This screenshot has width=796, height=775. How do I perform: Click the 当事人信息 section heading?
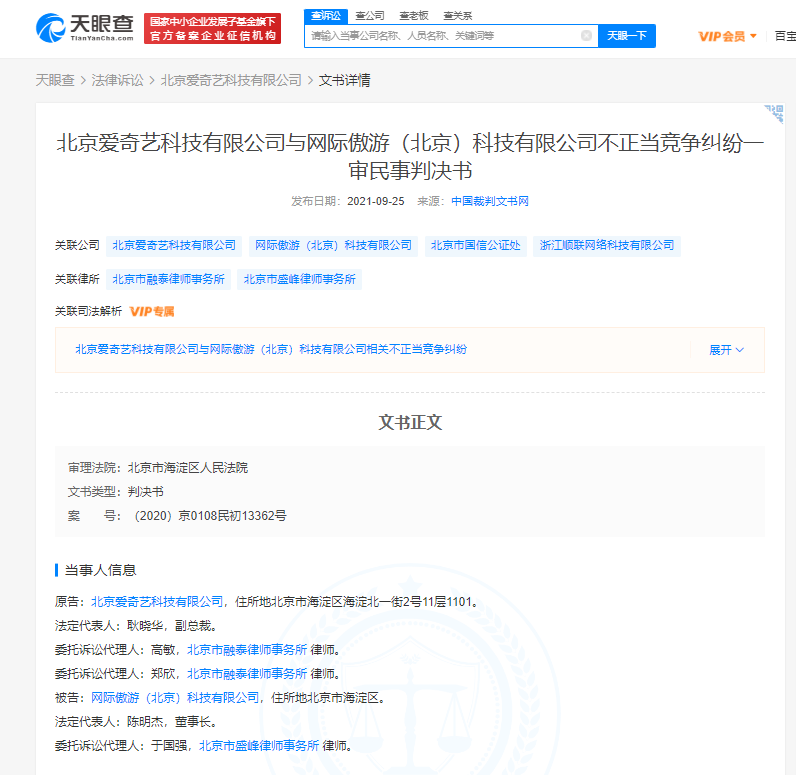click(101, 570)
